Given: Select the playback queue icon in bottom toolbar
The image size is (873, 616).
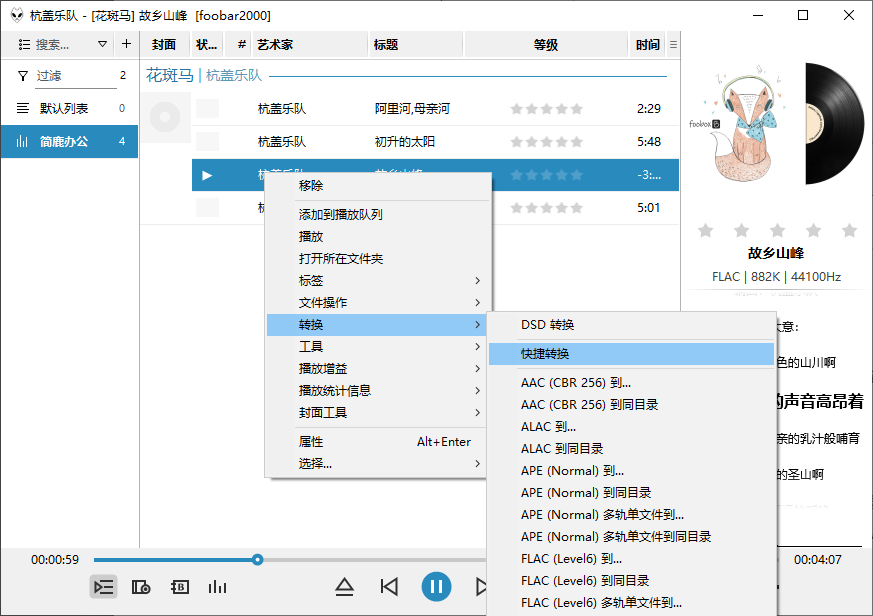Looking at the screenshot, I should click(104, 588).
